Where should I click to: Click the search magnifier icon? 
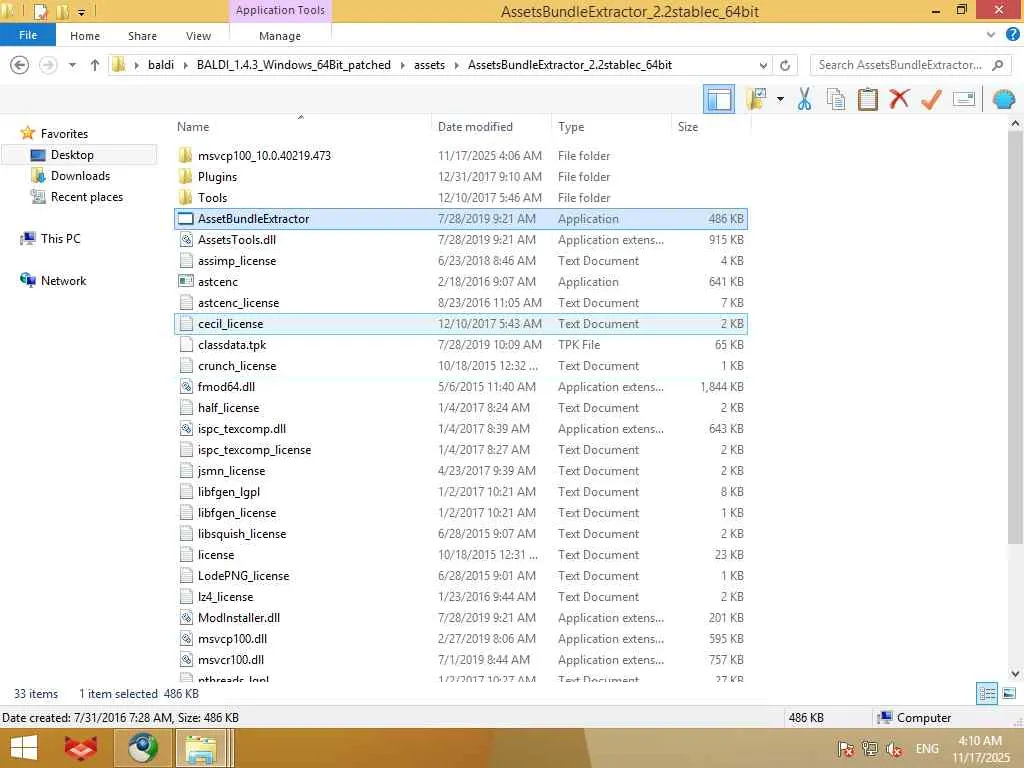click(x=997, y=65)
